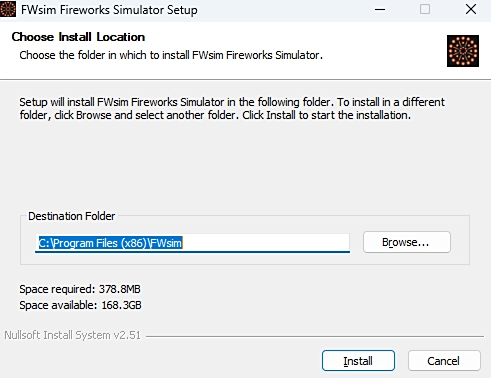The height and width of the screenshot is (378, 491).
Task: Click the 'FWsim Fireworks Simulator Setup' window title
Action: (109, 10)
